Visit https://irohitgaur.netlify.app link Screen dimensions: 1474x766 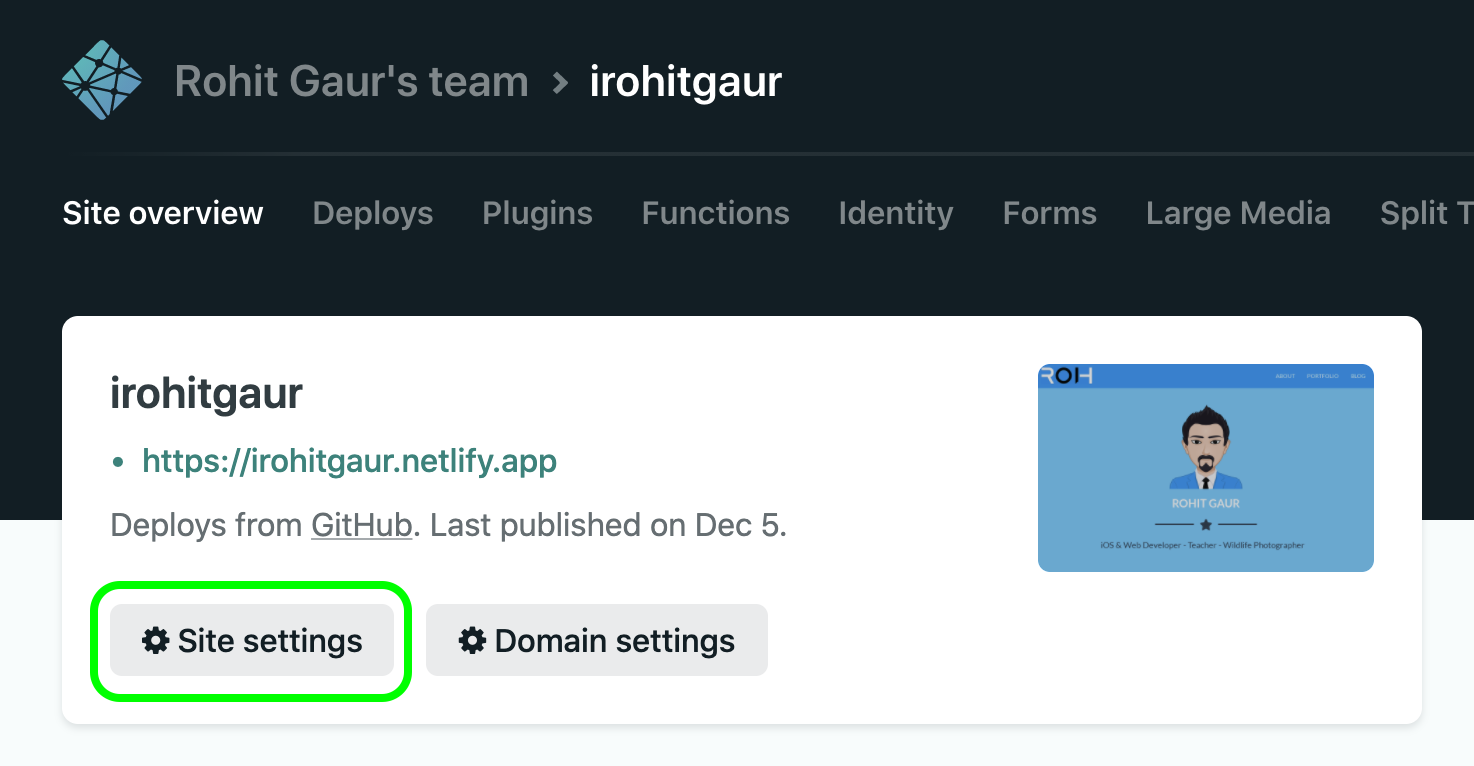(349, 461)
